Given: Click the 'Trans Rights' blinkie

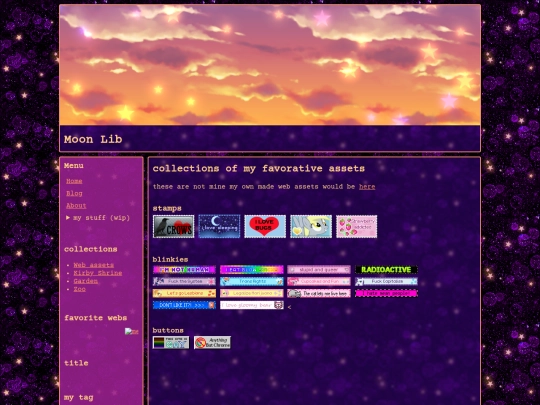Looking at the screenshot, I should pyautogui.click(x=252, y=281).
